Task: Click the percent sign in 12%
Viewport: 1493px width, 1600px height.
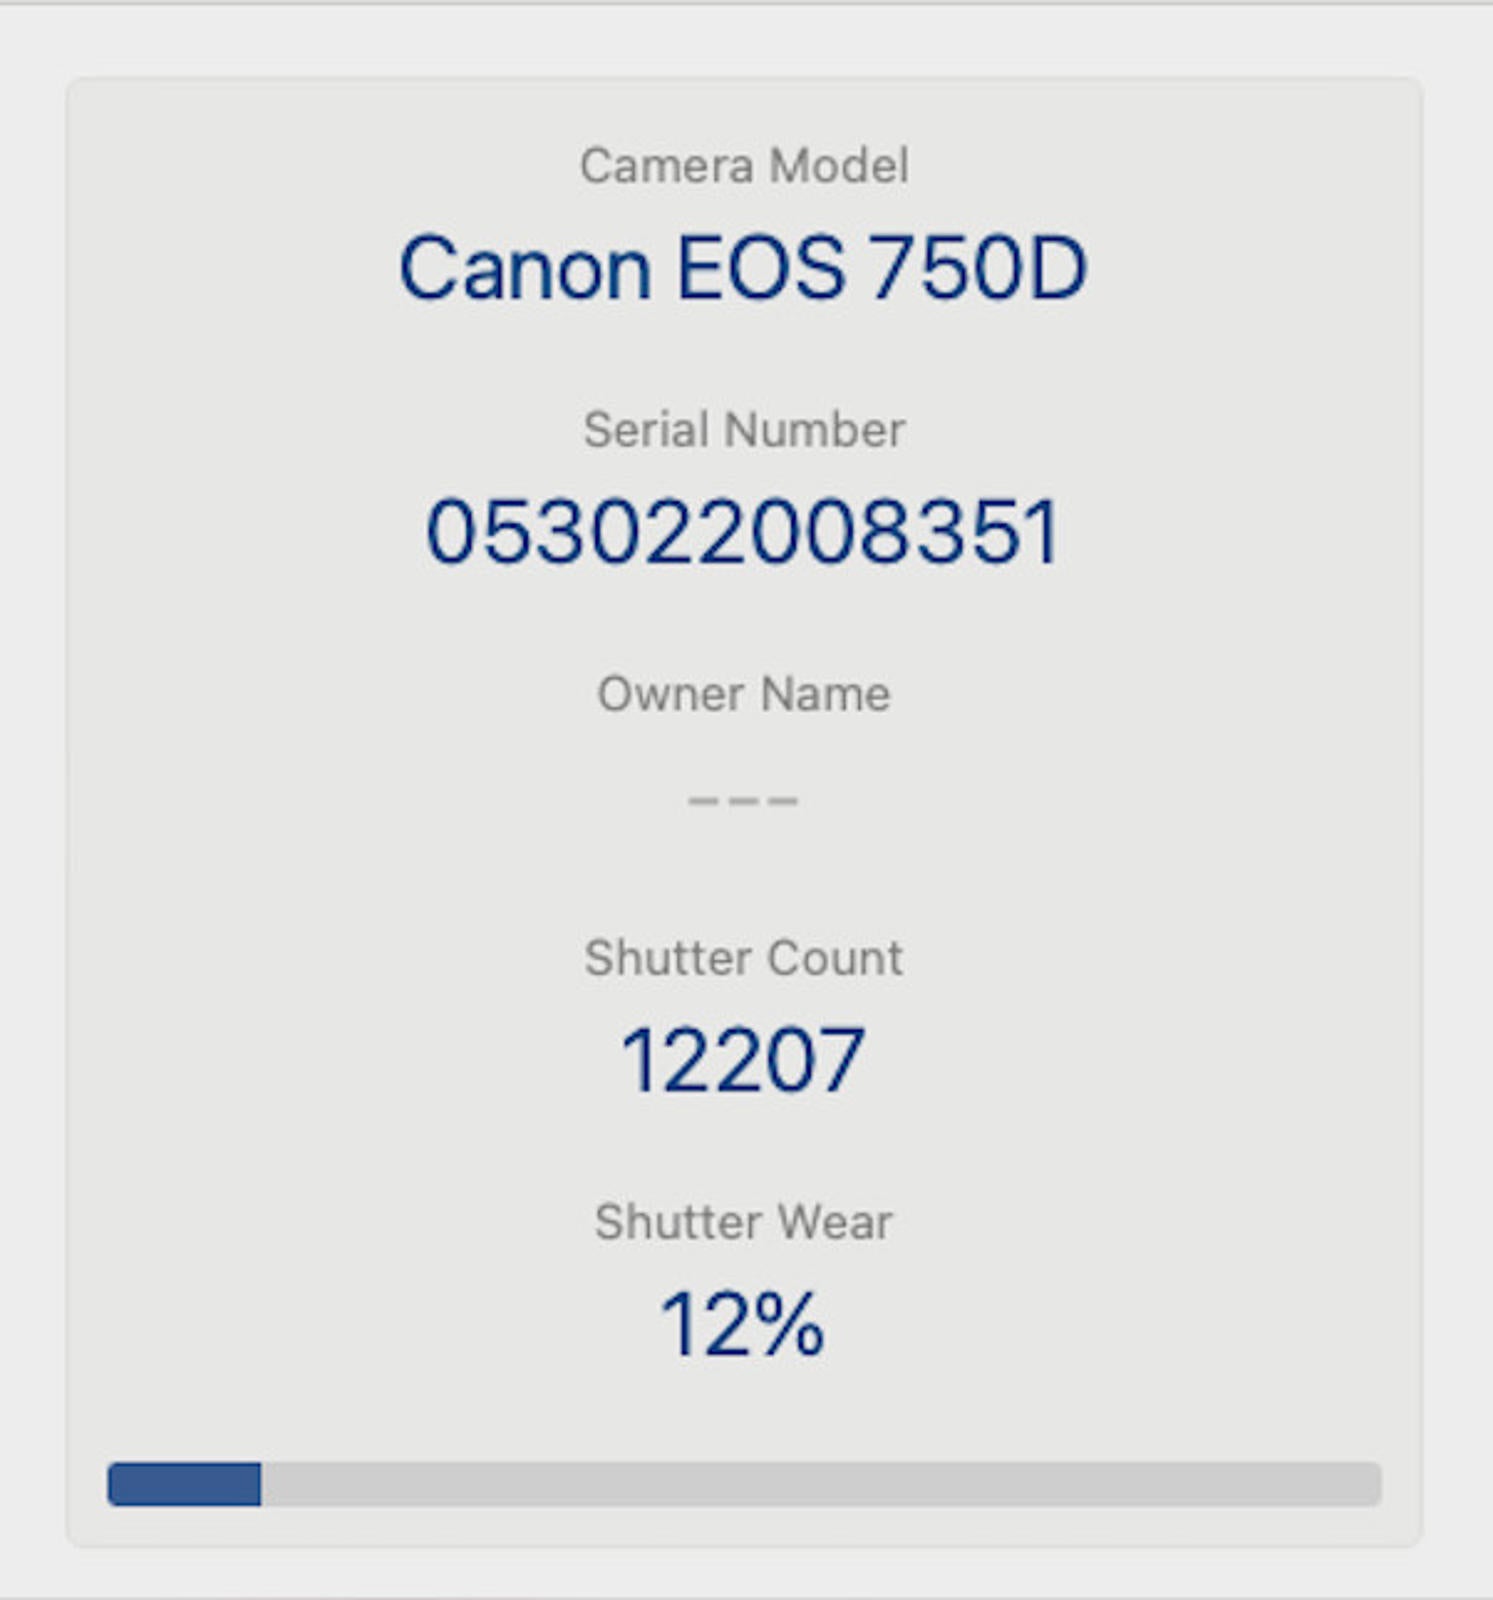Action: (x=790, y=1325)
